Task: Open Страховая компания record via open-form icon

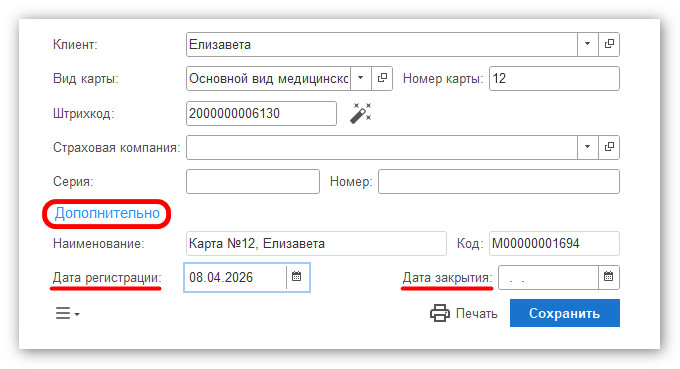Action: (609, 147)
